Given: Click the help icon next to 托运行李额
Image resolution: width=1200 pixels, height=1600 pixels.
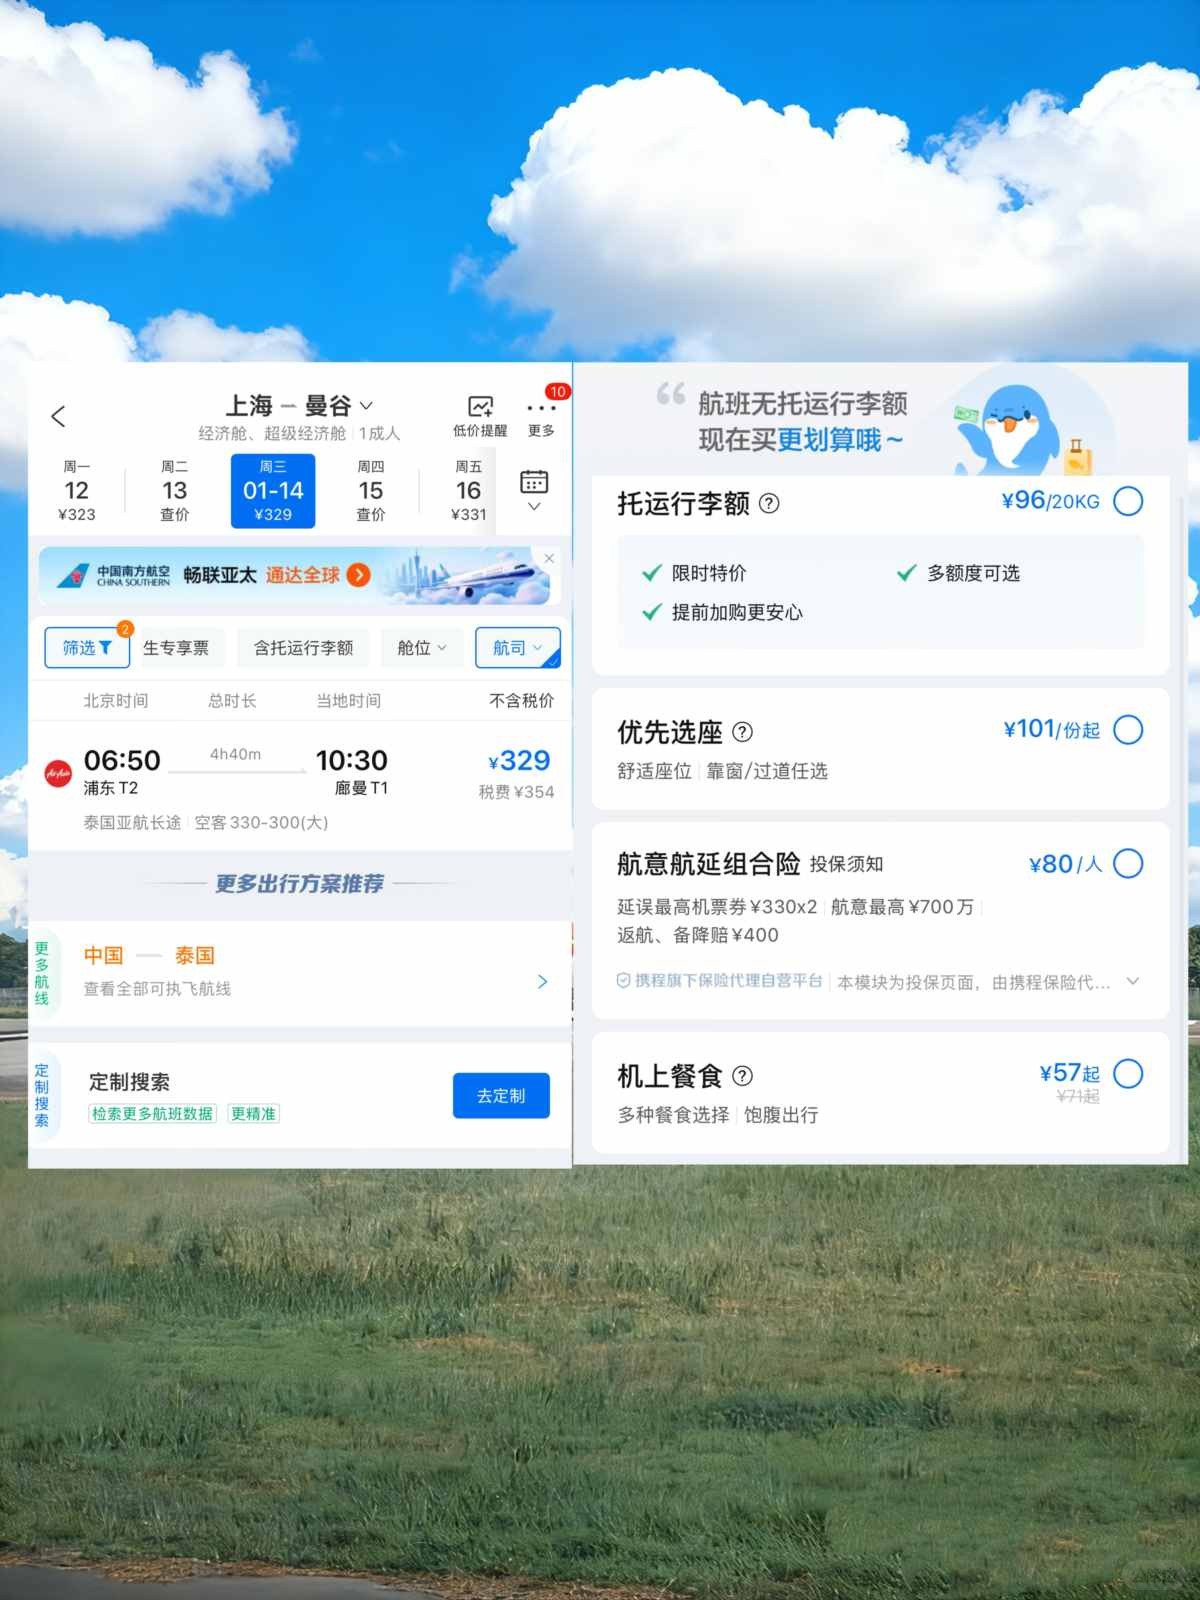Looking at the screenshot, I should point(769,503).
